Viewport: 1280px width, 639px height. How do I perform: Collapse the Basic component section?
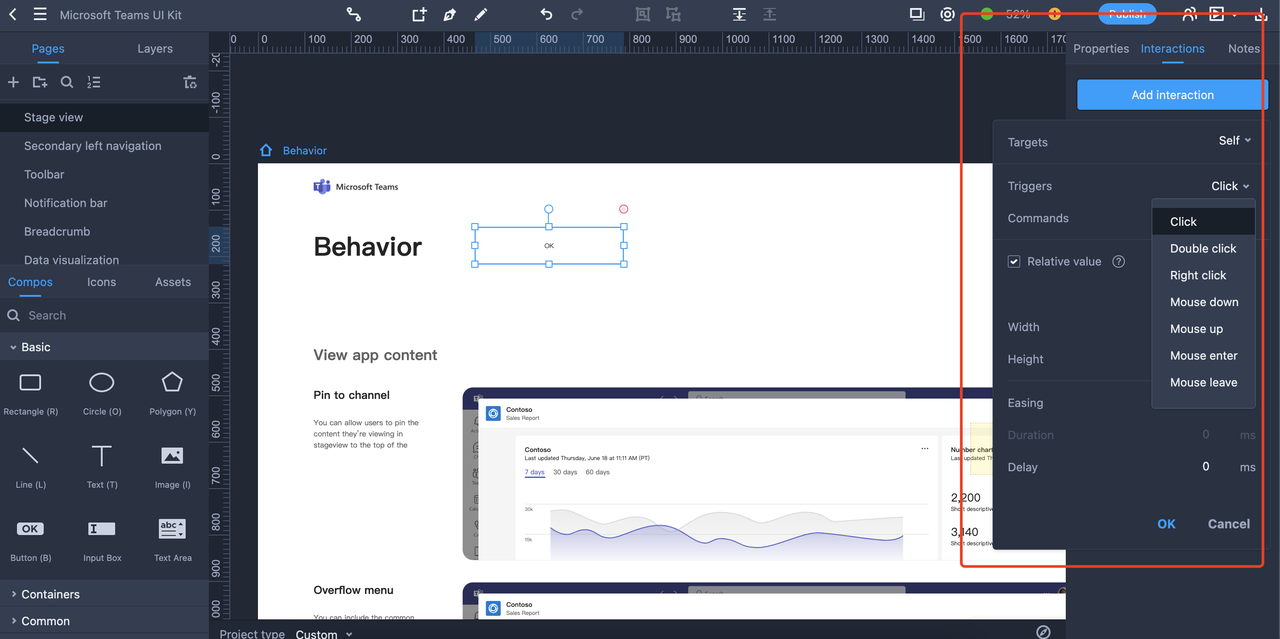click(x=35, y=347)
